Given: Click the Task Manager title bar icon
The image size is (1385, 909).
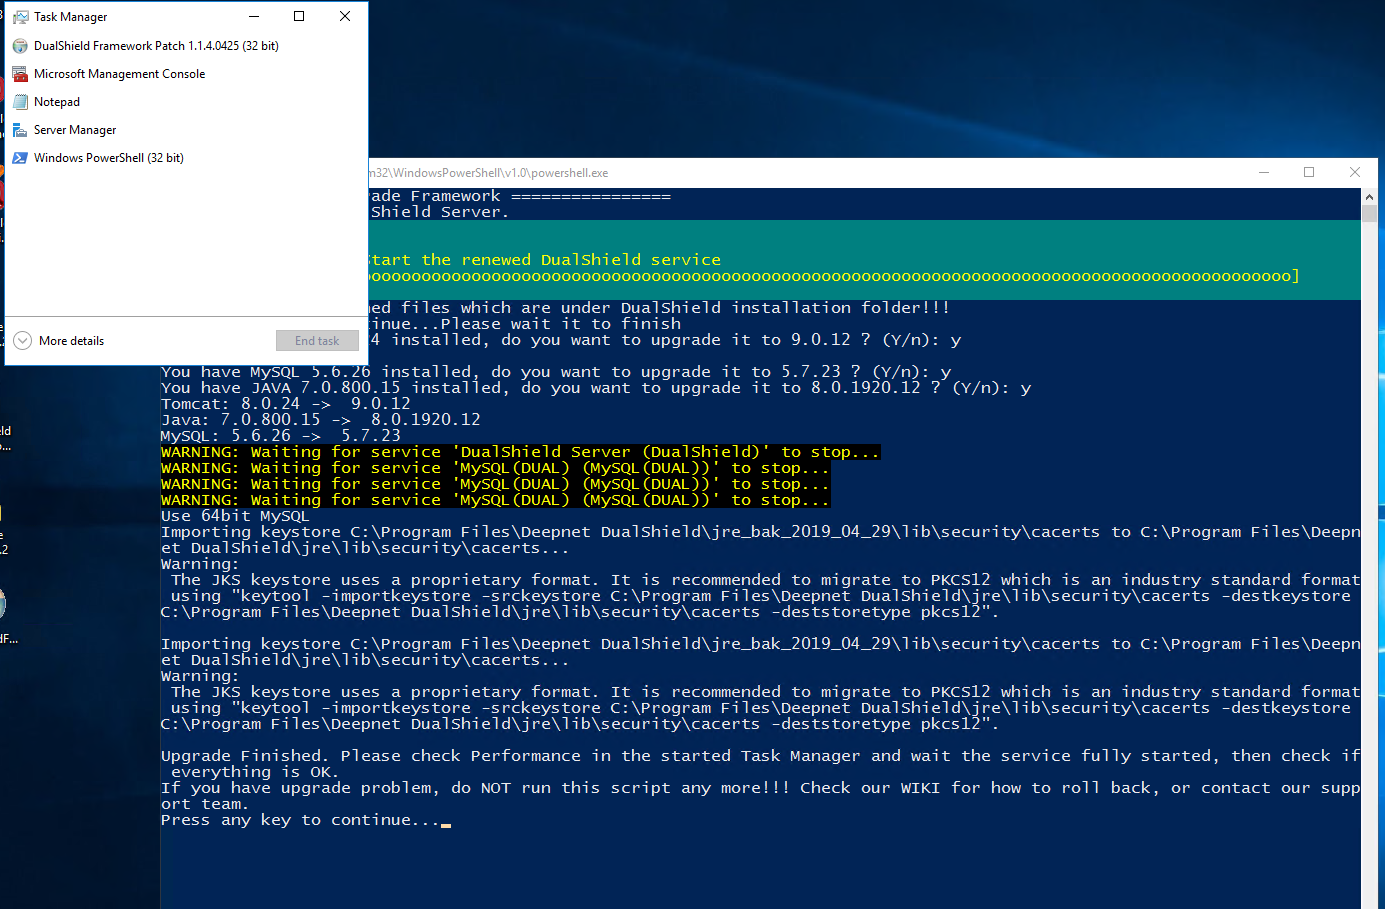Looking at the screenshot, I should (20, 17).
